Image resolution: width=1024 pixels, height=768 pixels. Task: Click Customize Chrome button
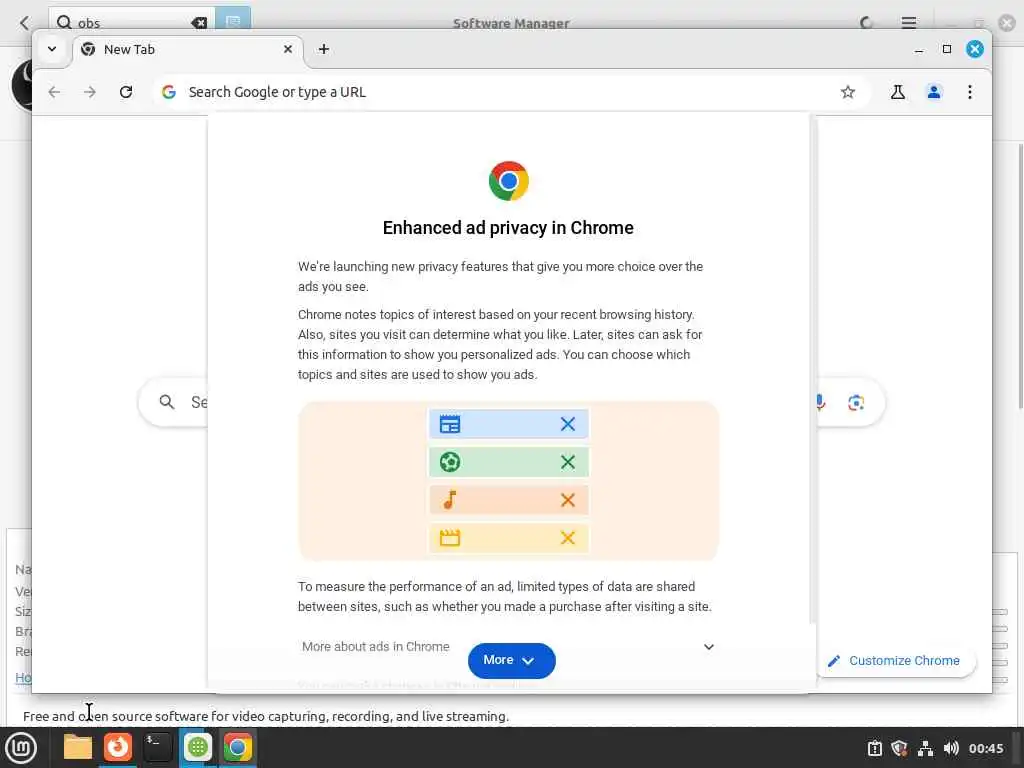coord(895,661)
